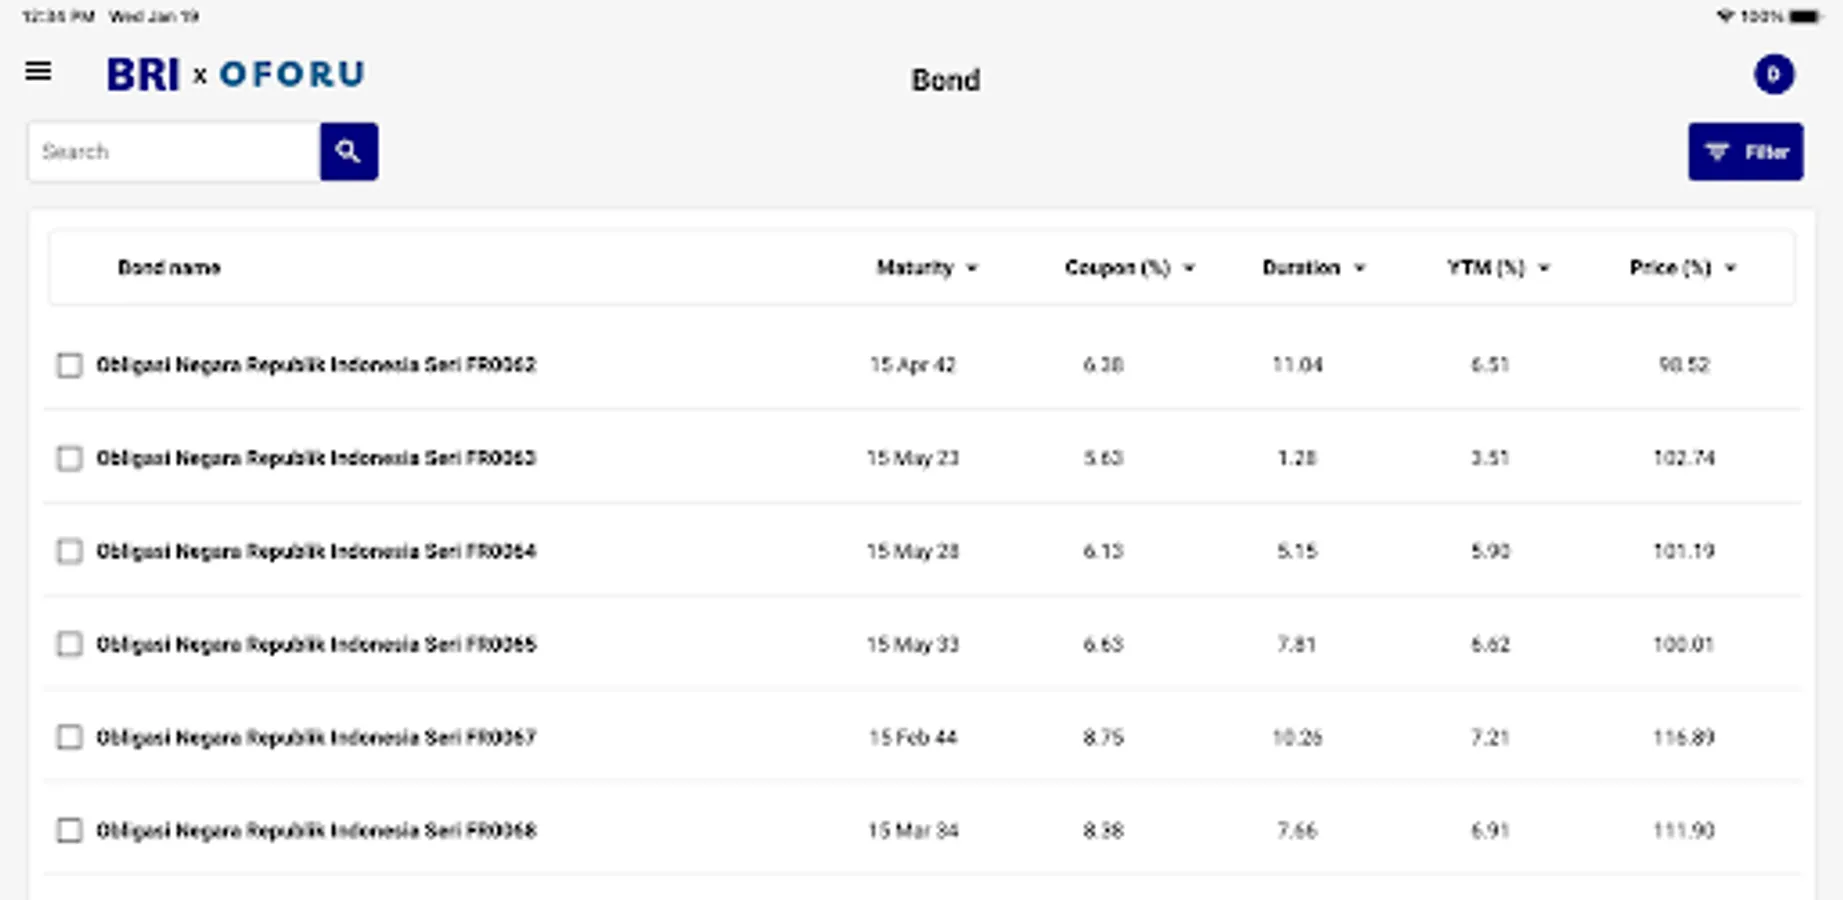This screenshot has height=900, width=1843.
Task: Tap the battery status icon
Action: (1804, 17)
